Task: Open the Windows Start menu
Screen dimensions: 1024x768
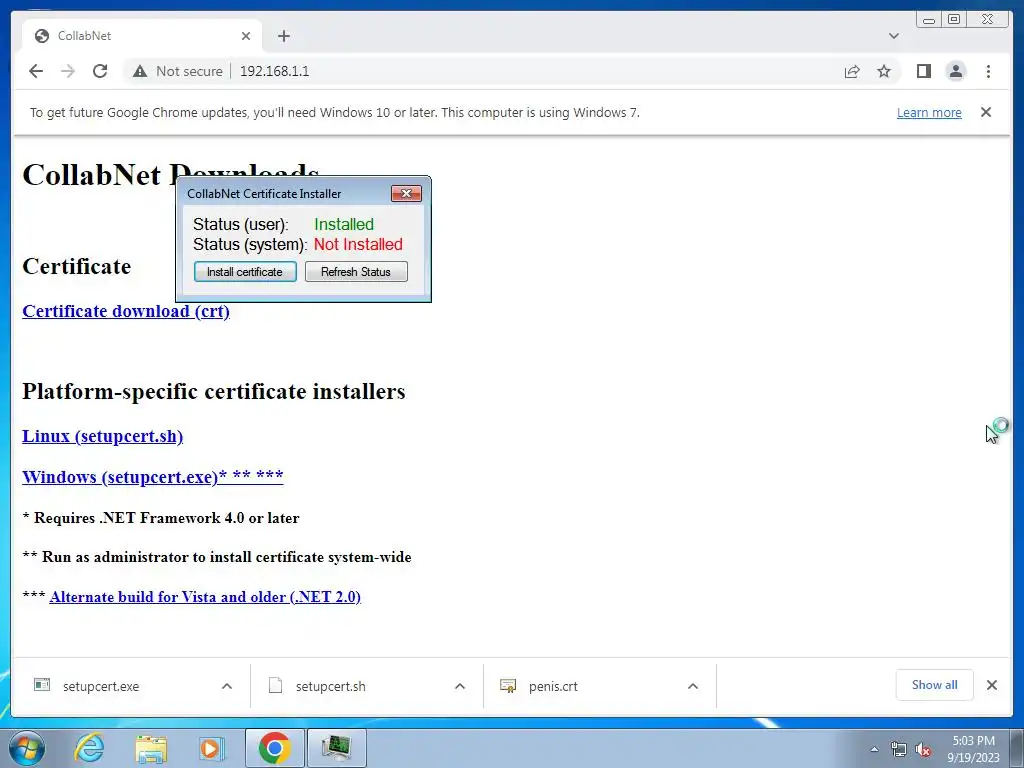Action: pos(27,748)
